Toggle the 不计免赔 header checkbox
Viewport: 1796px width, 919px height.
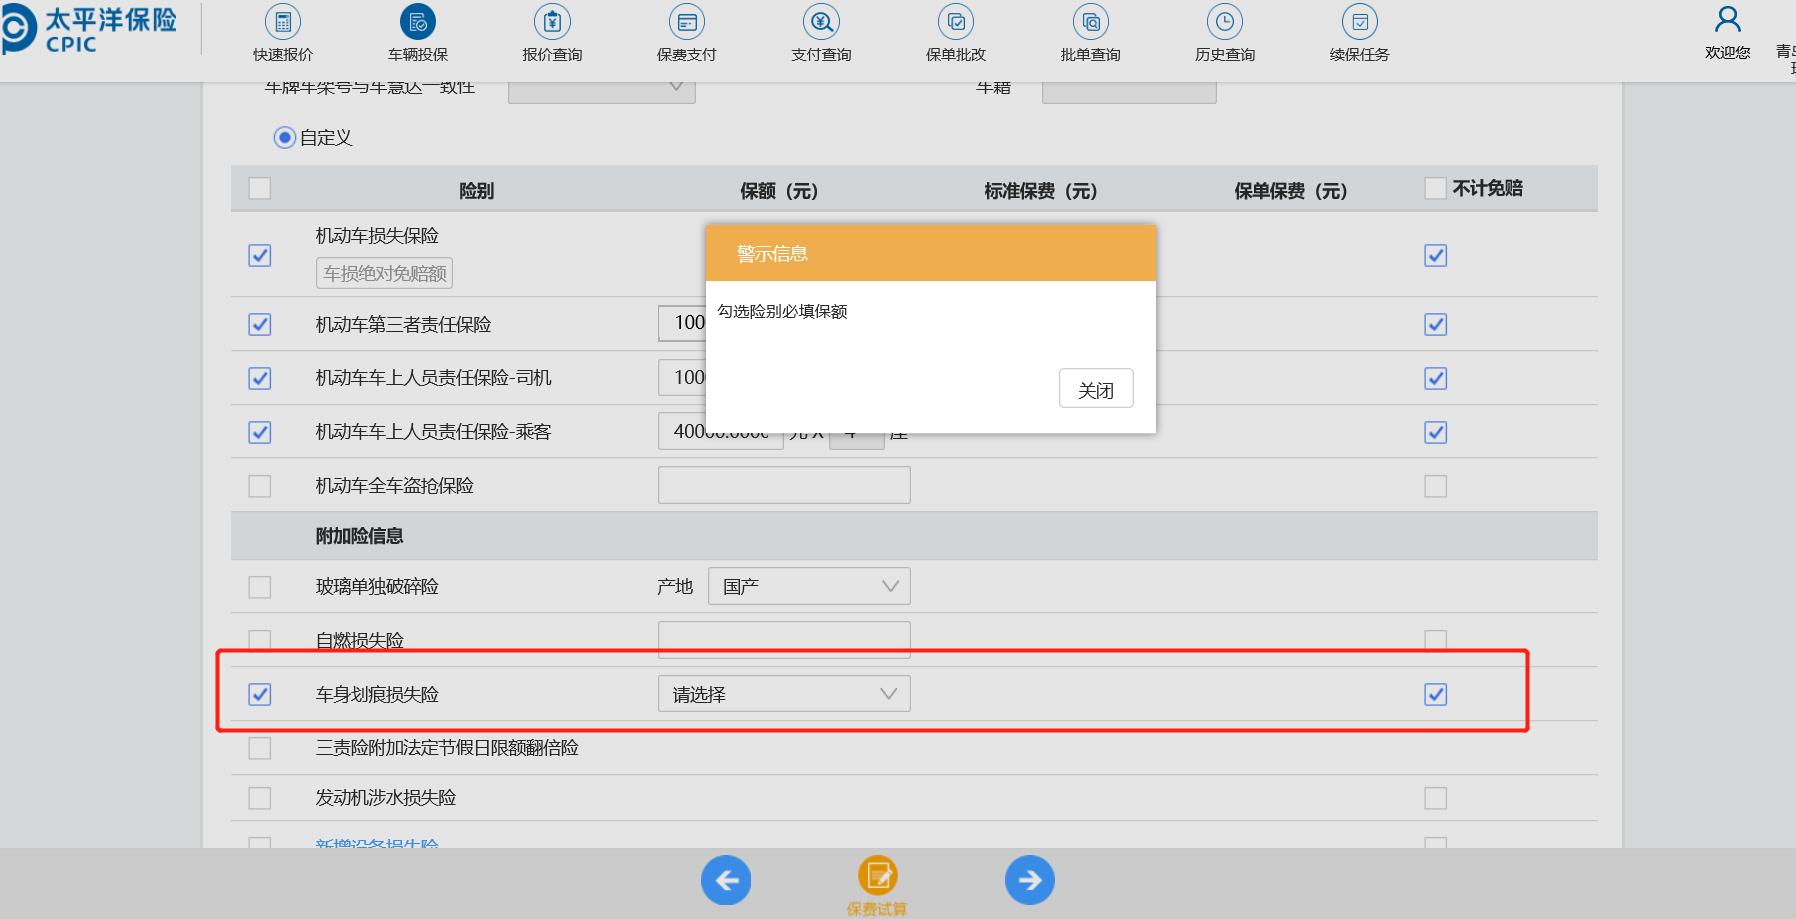tap(1436, 188)
